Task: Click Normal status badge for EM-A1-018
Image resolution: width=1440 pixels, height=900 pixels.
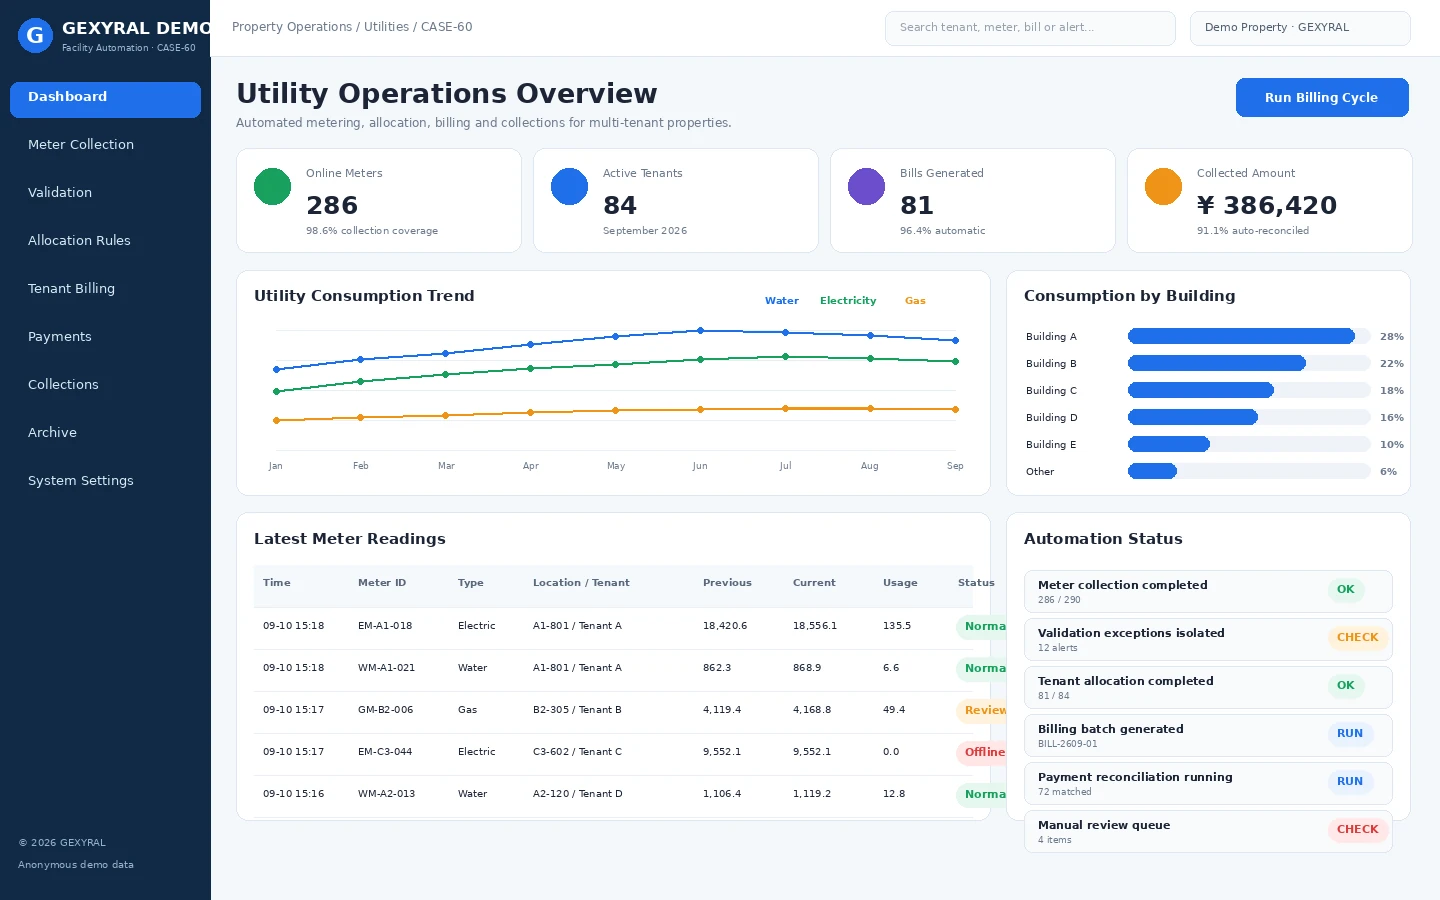Action: pos(981,627)
